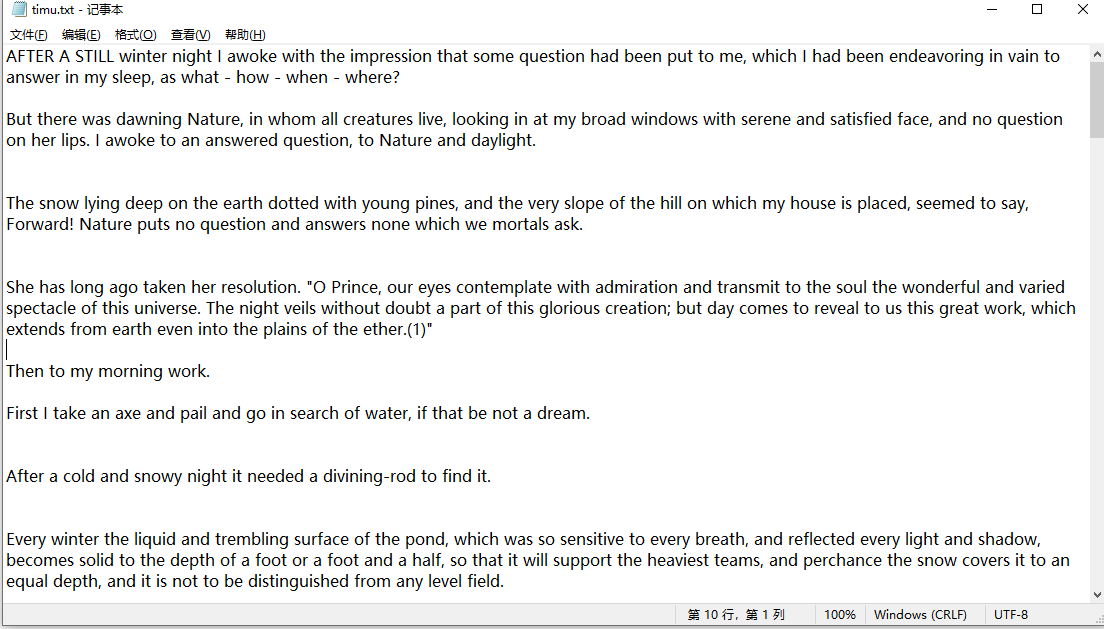The width and height of the screenshot is (1104, 629).
Task: Open the 查看(V) menu
Action: tap(190, 35)
